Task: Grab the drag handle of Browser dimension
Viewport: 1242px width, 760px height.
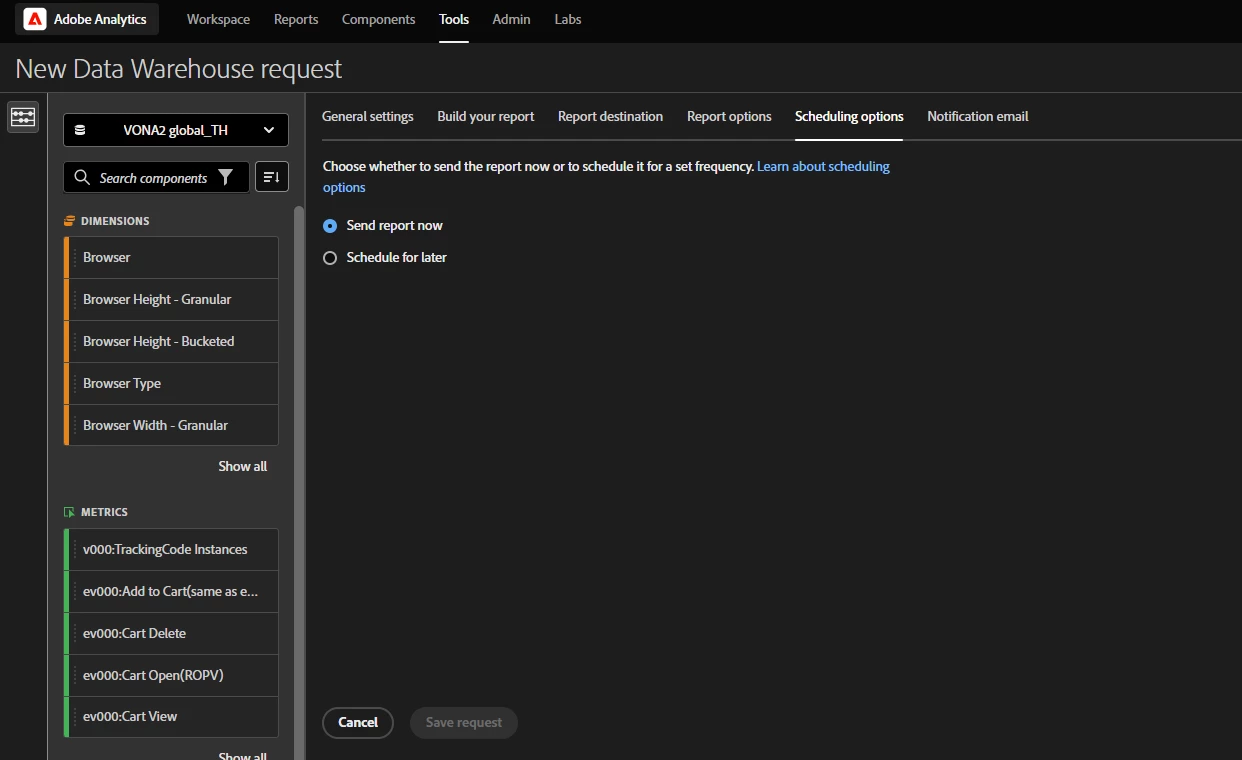Action: [74, 257]
